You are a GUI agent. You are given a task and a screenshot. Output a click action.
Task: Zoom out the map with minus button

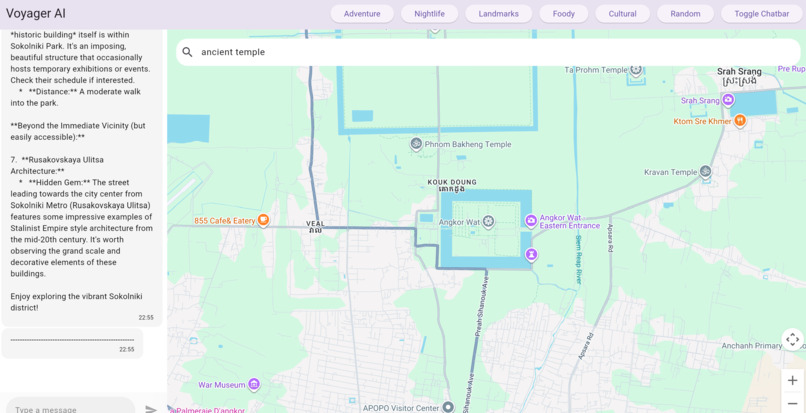point(793,403)
